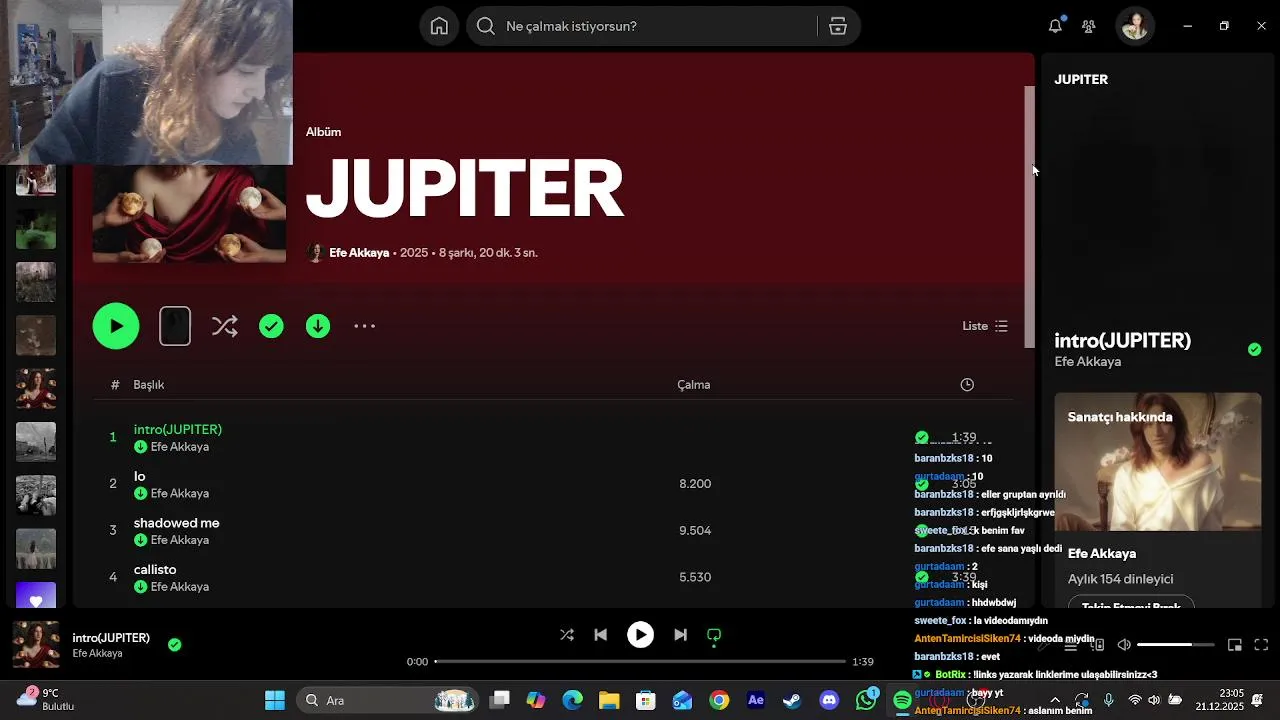Skip to the previous track

click(x=600, y=635)
